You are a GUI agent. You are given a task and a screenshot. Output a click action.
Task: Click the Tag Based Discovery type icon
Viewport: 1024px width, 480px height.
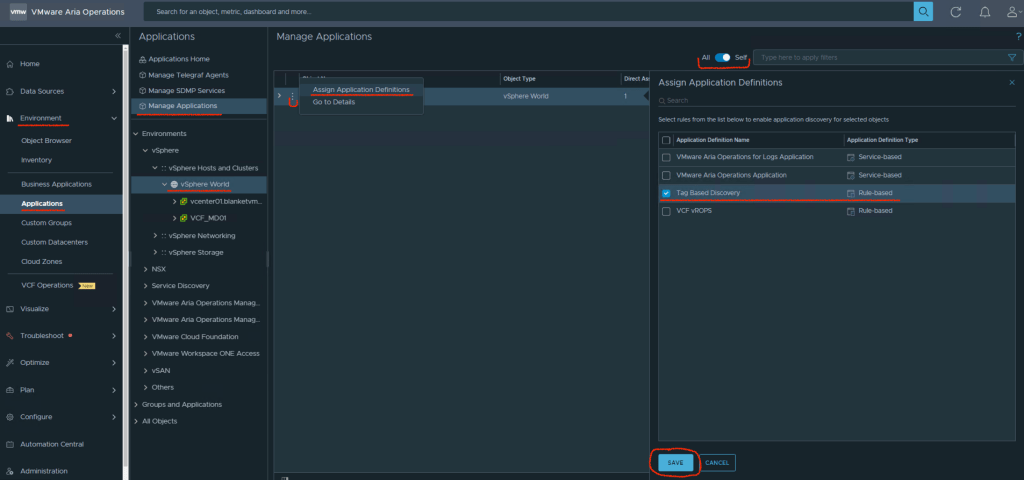pos(851,193)
